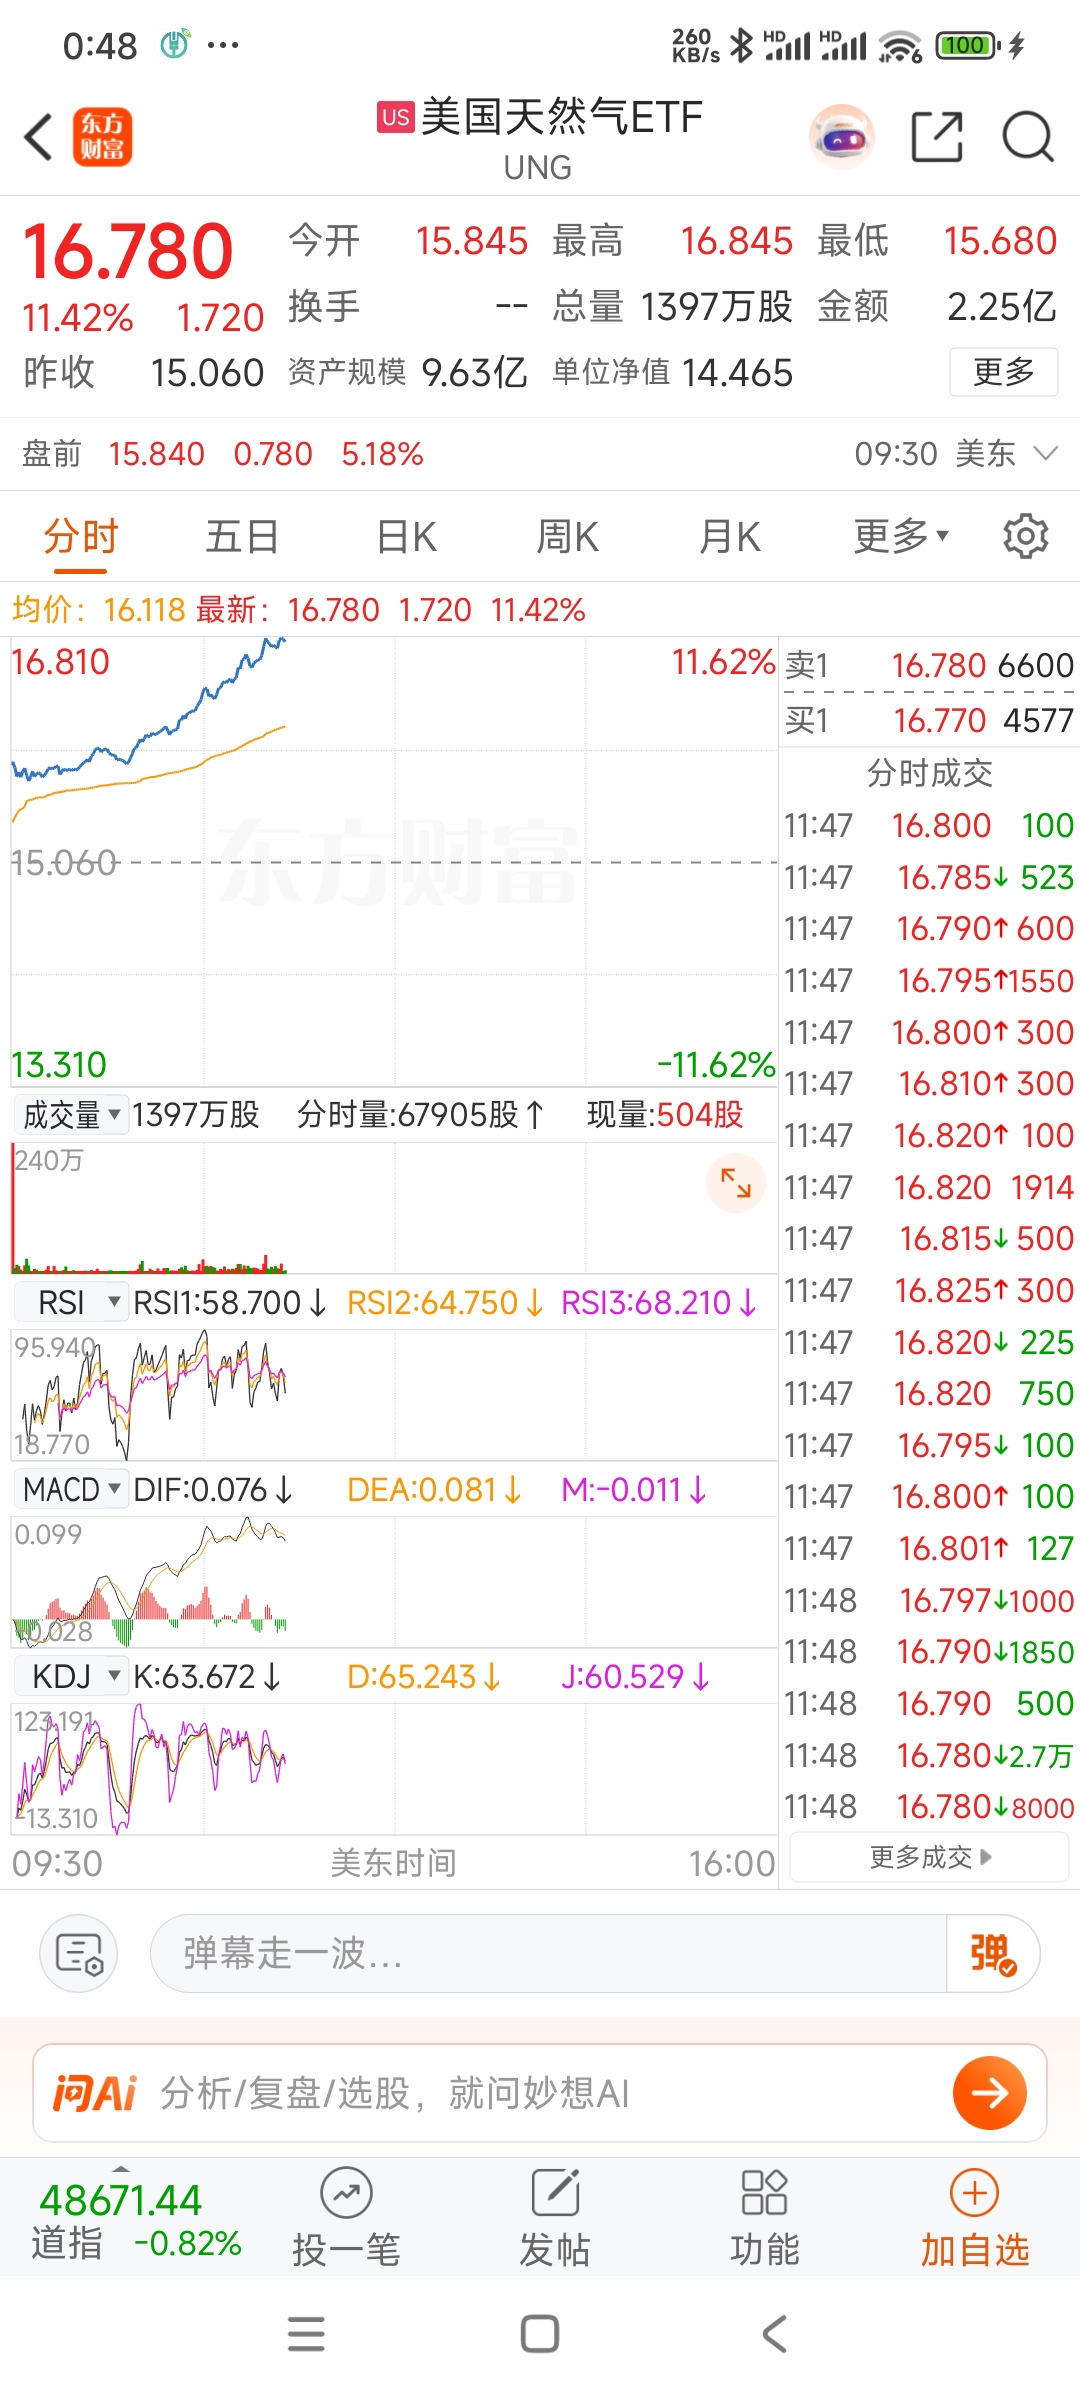Open the search magnifier icon

pyautogui.click(x=1028, y=137)
